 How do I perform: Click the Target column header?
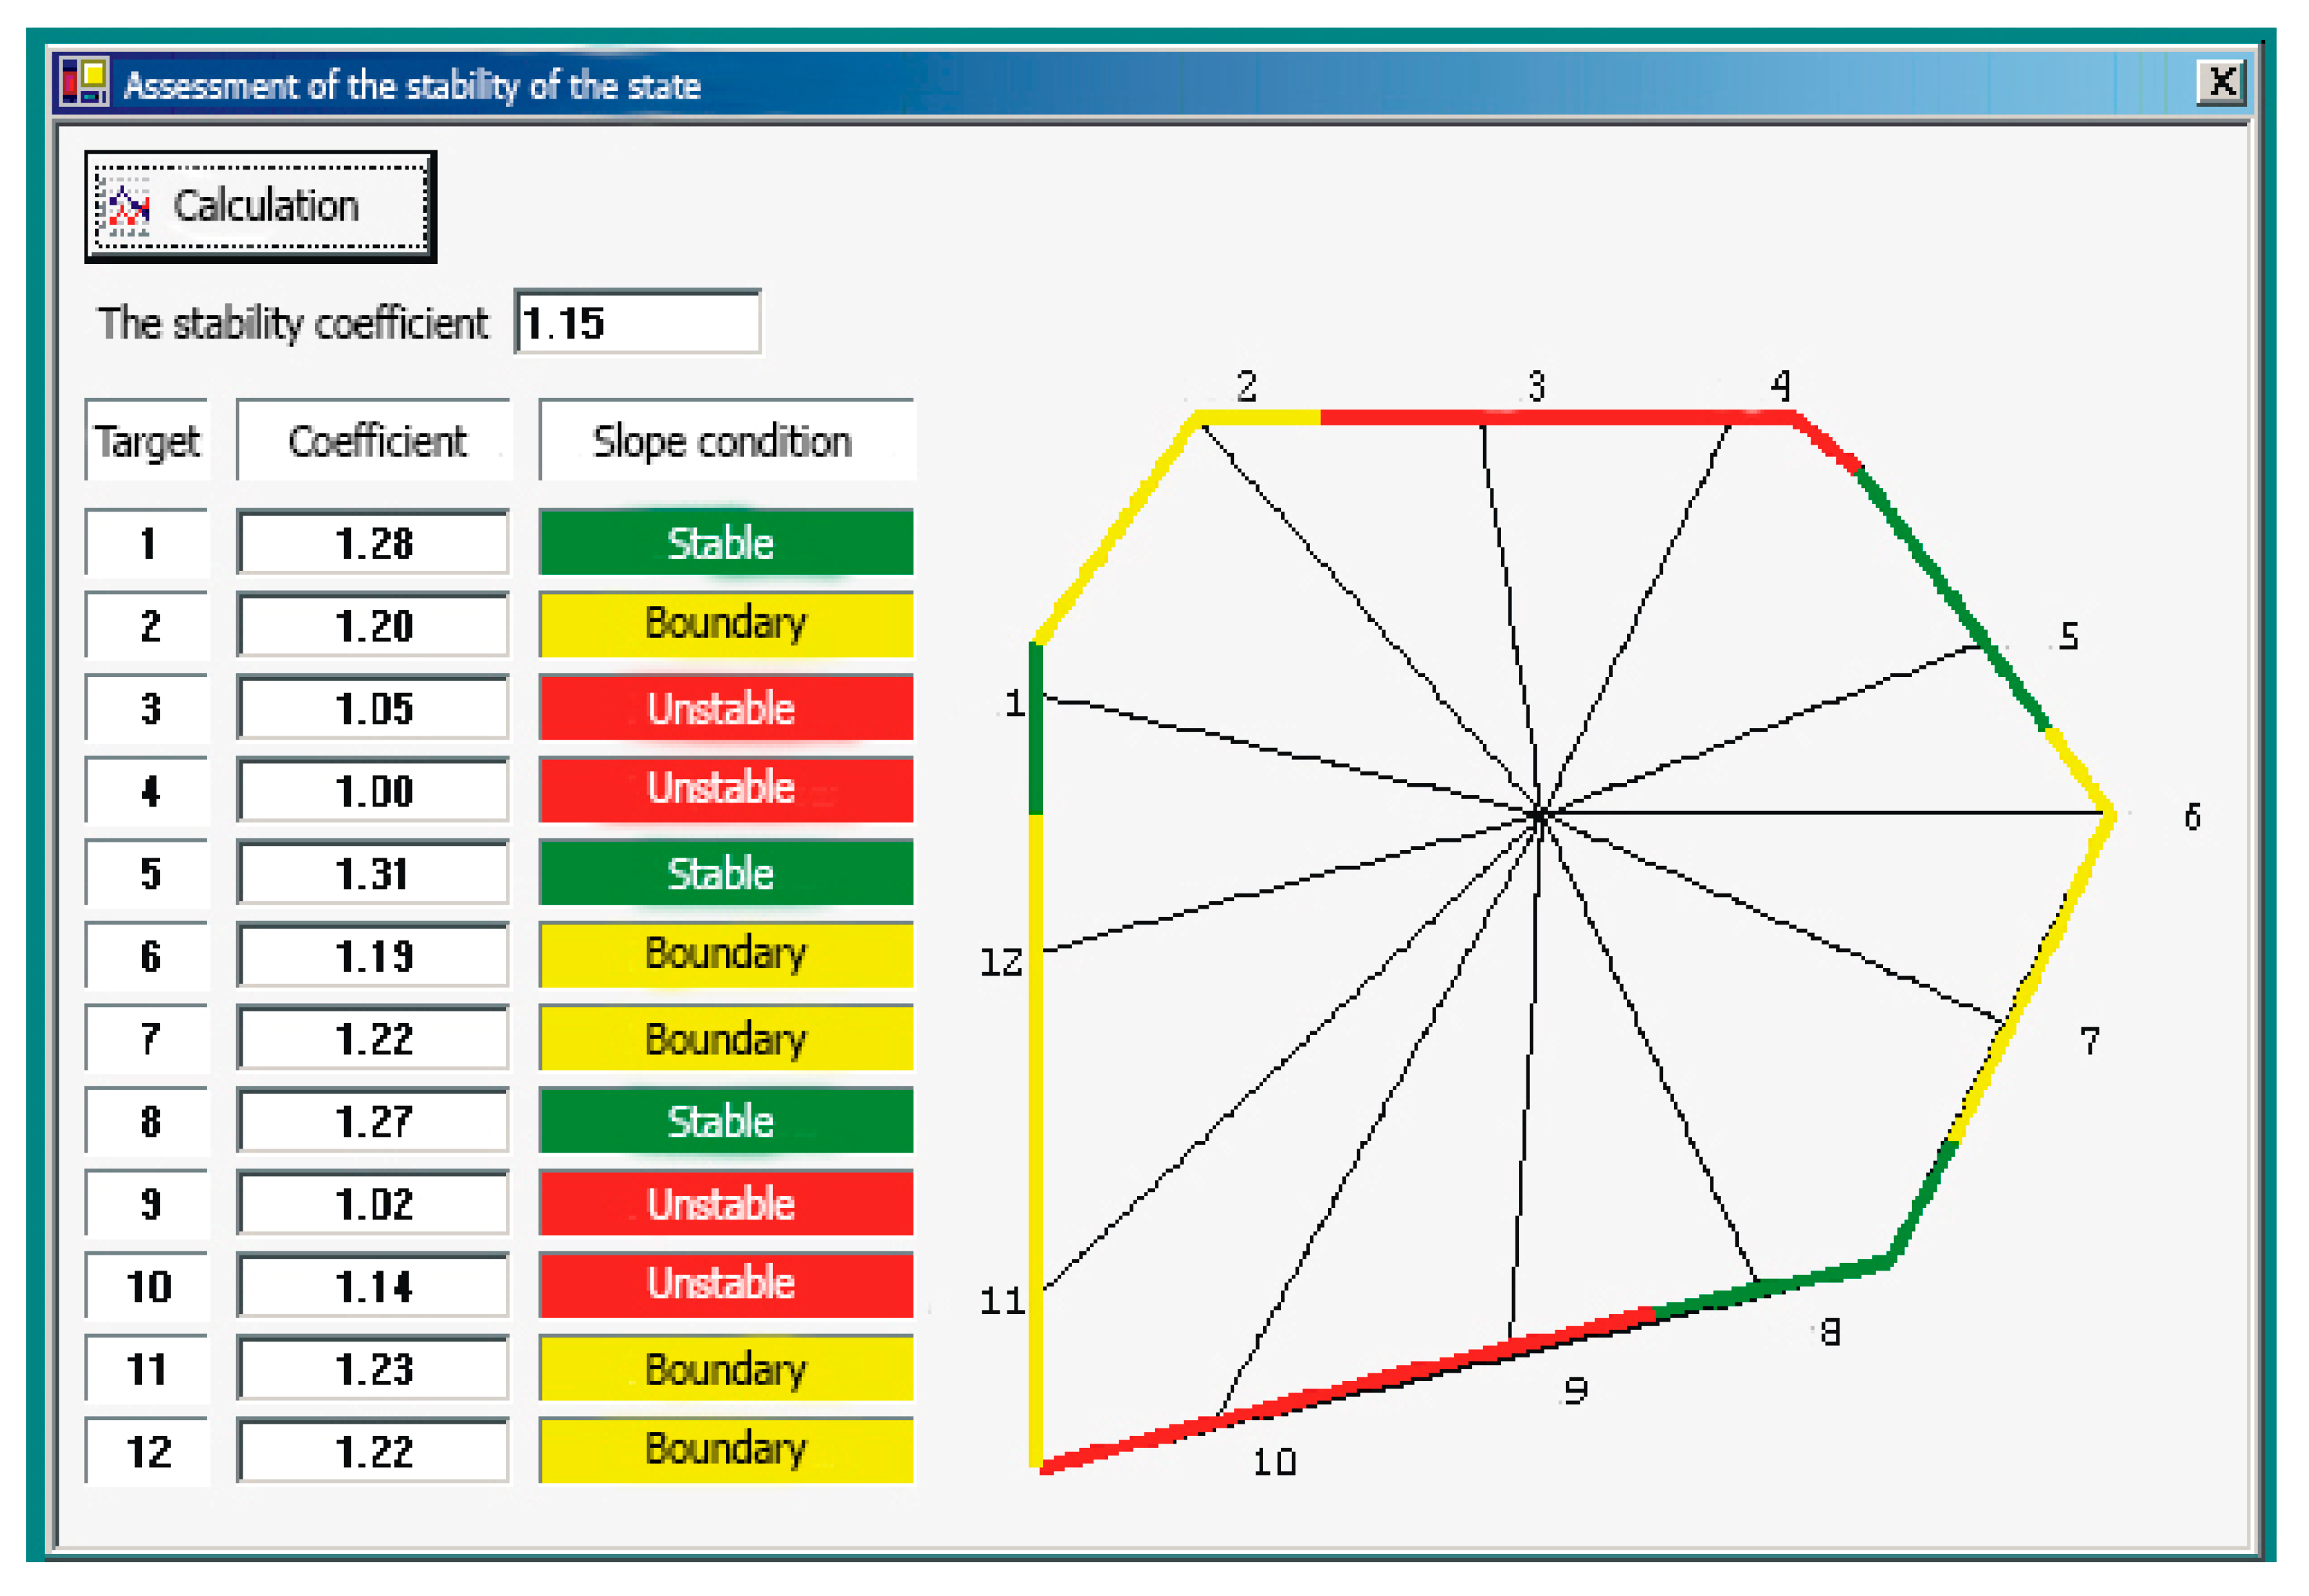[x=147, y=441]
